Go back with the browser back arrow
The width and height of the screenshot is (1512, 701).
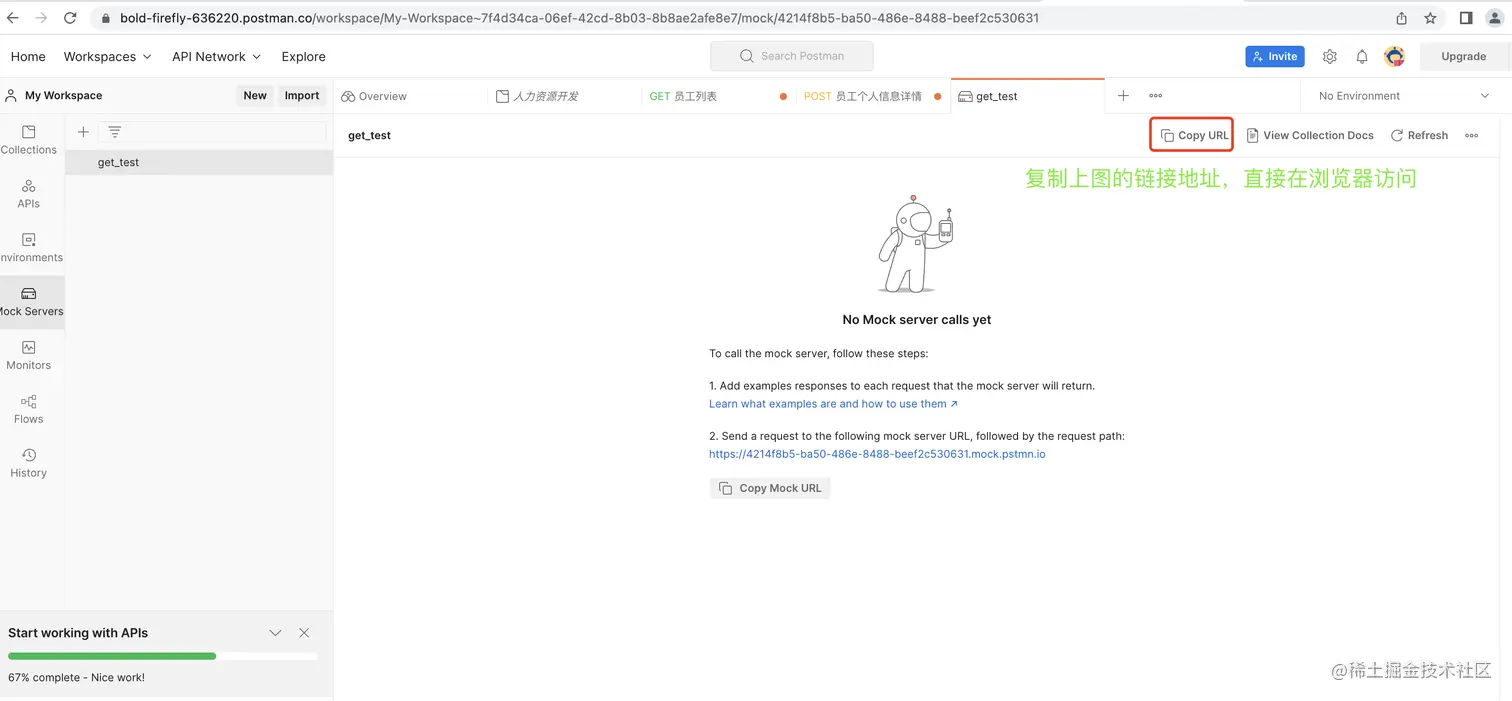point(13,18)
